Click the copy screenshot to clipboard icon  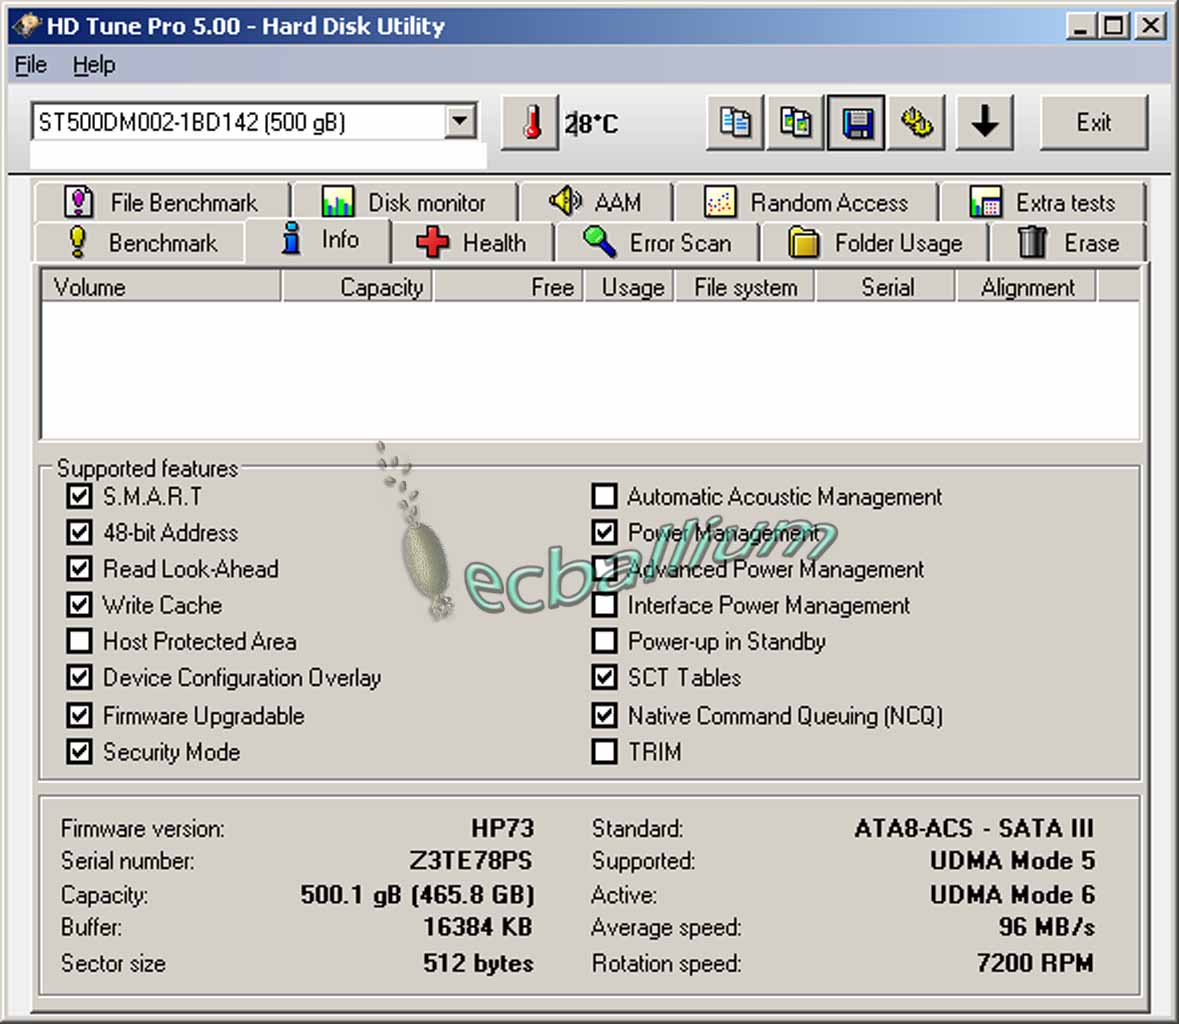pyautogui.click(x=796, y=123)
